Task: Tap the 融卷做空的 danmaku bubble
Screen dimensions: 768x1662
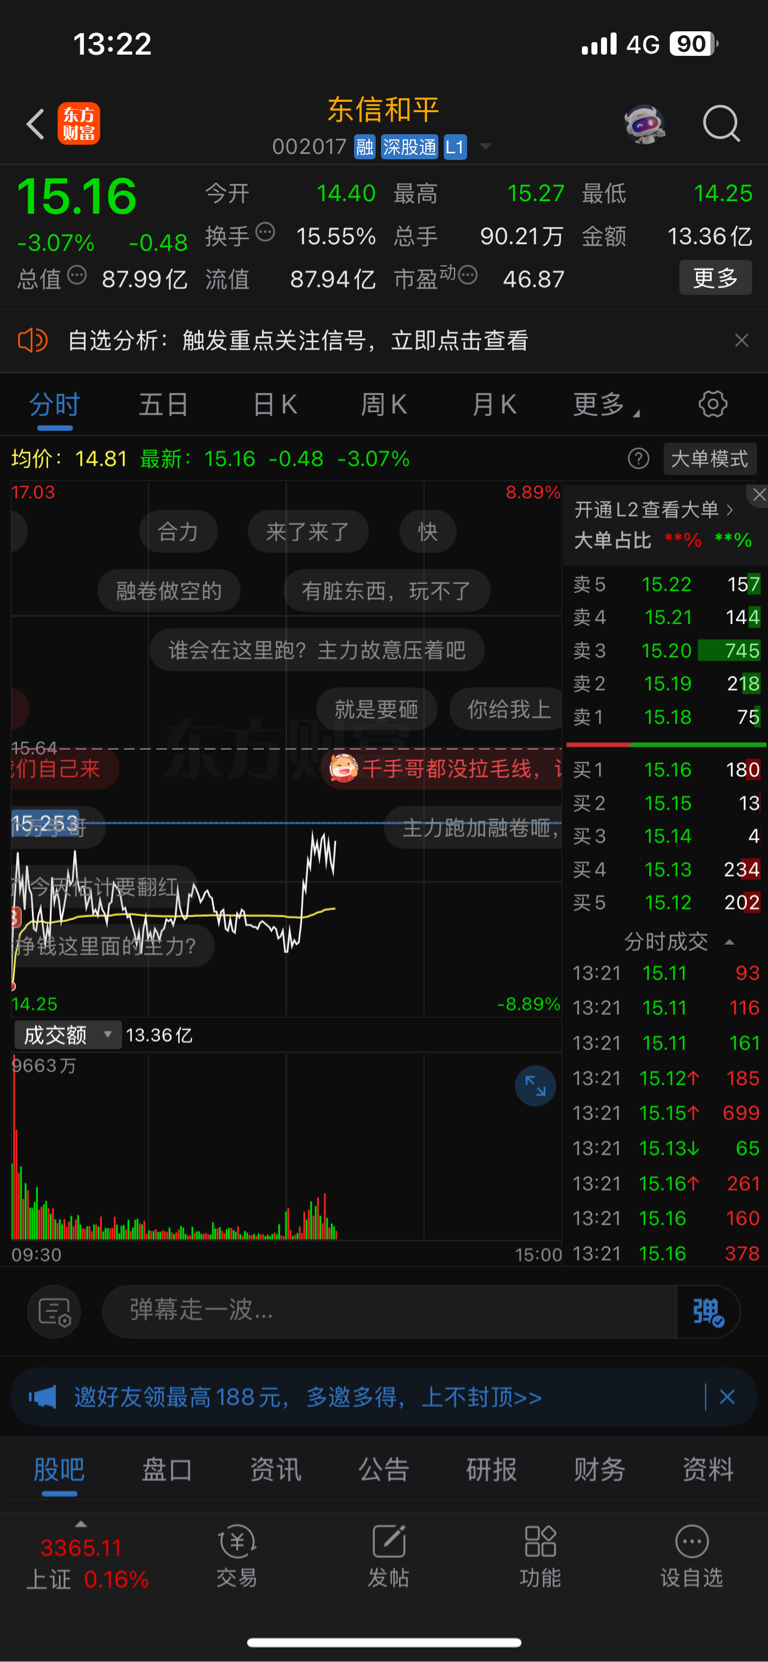Action: tap(169, 591)
